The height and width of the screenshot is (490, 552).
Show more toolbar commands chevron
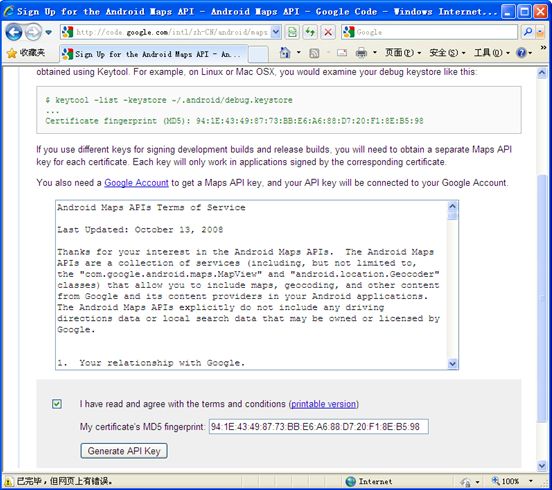(544, 47)
